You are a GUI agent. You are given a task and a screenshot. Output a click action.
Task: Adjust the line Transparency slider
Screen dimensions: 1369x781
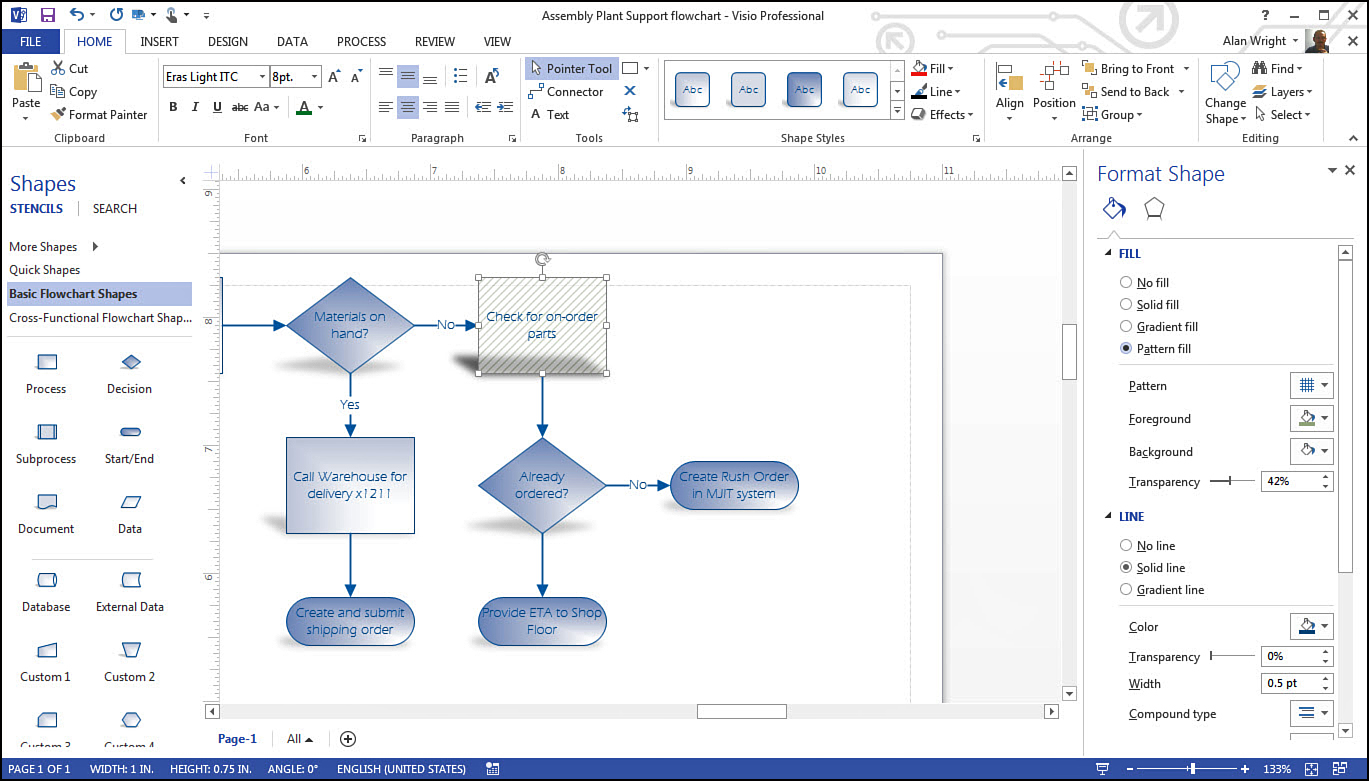point(1232,657)
